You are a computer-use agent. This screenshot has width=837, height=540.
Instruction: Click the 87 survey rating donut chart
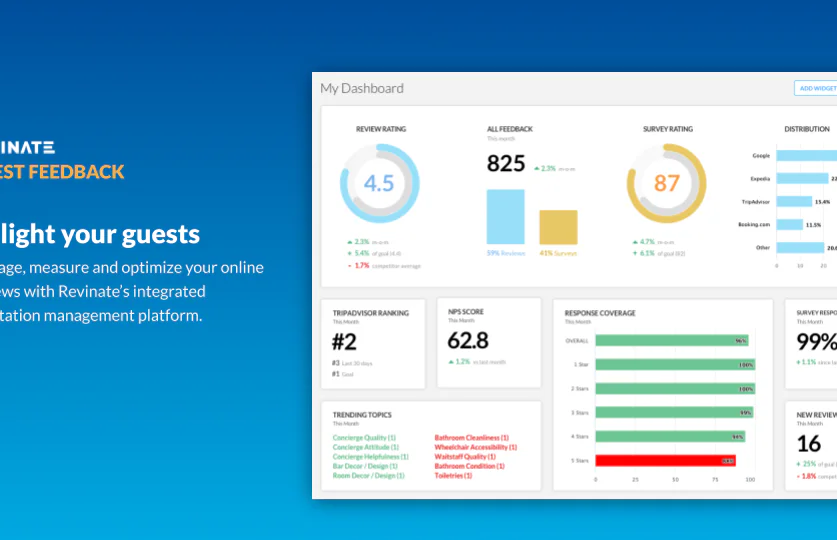pos(666,183)
